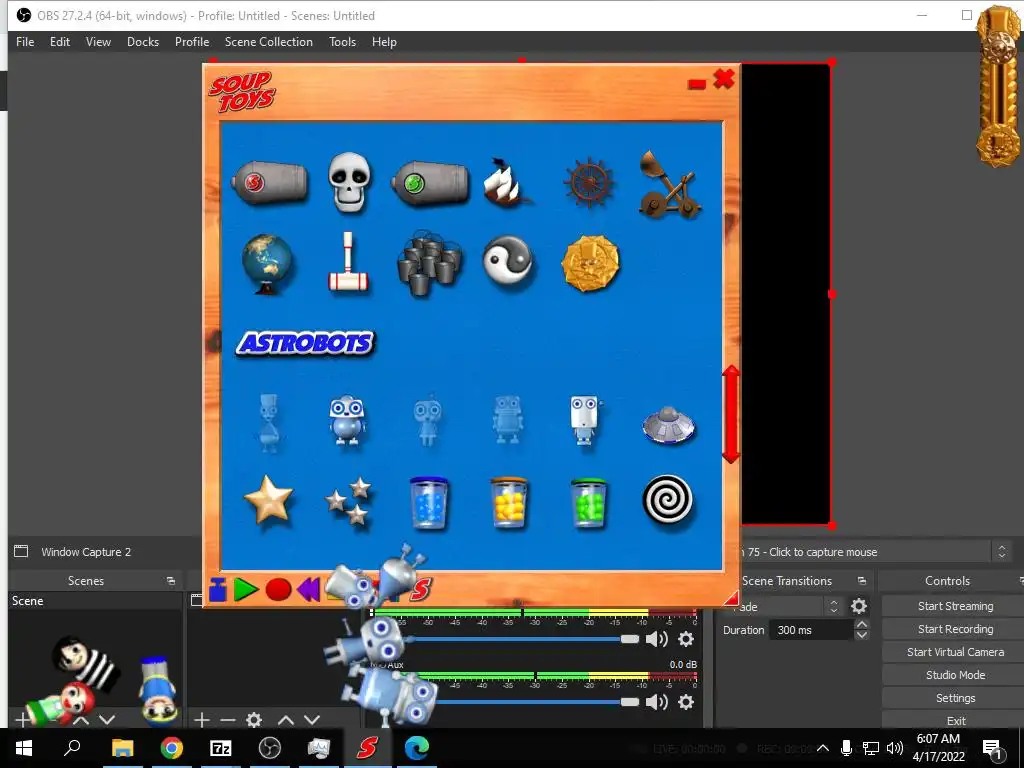Open the View menu in OBS
This screenshot has width=1024, height=768.
click(x=98, y=42)
